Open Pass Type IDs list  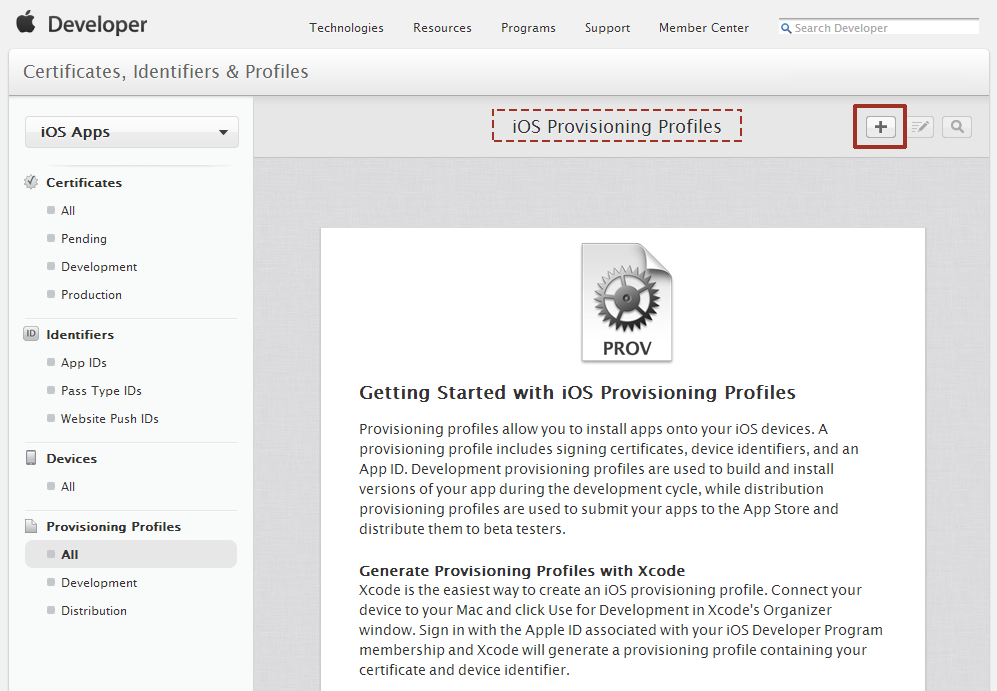click(101, 390)
